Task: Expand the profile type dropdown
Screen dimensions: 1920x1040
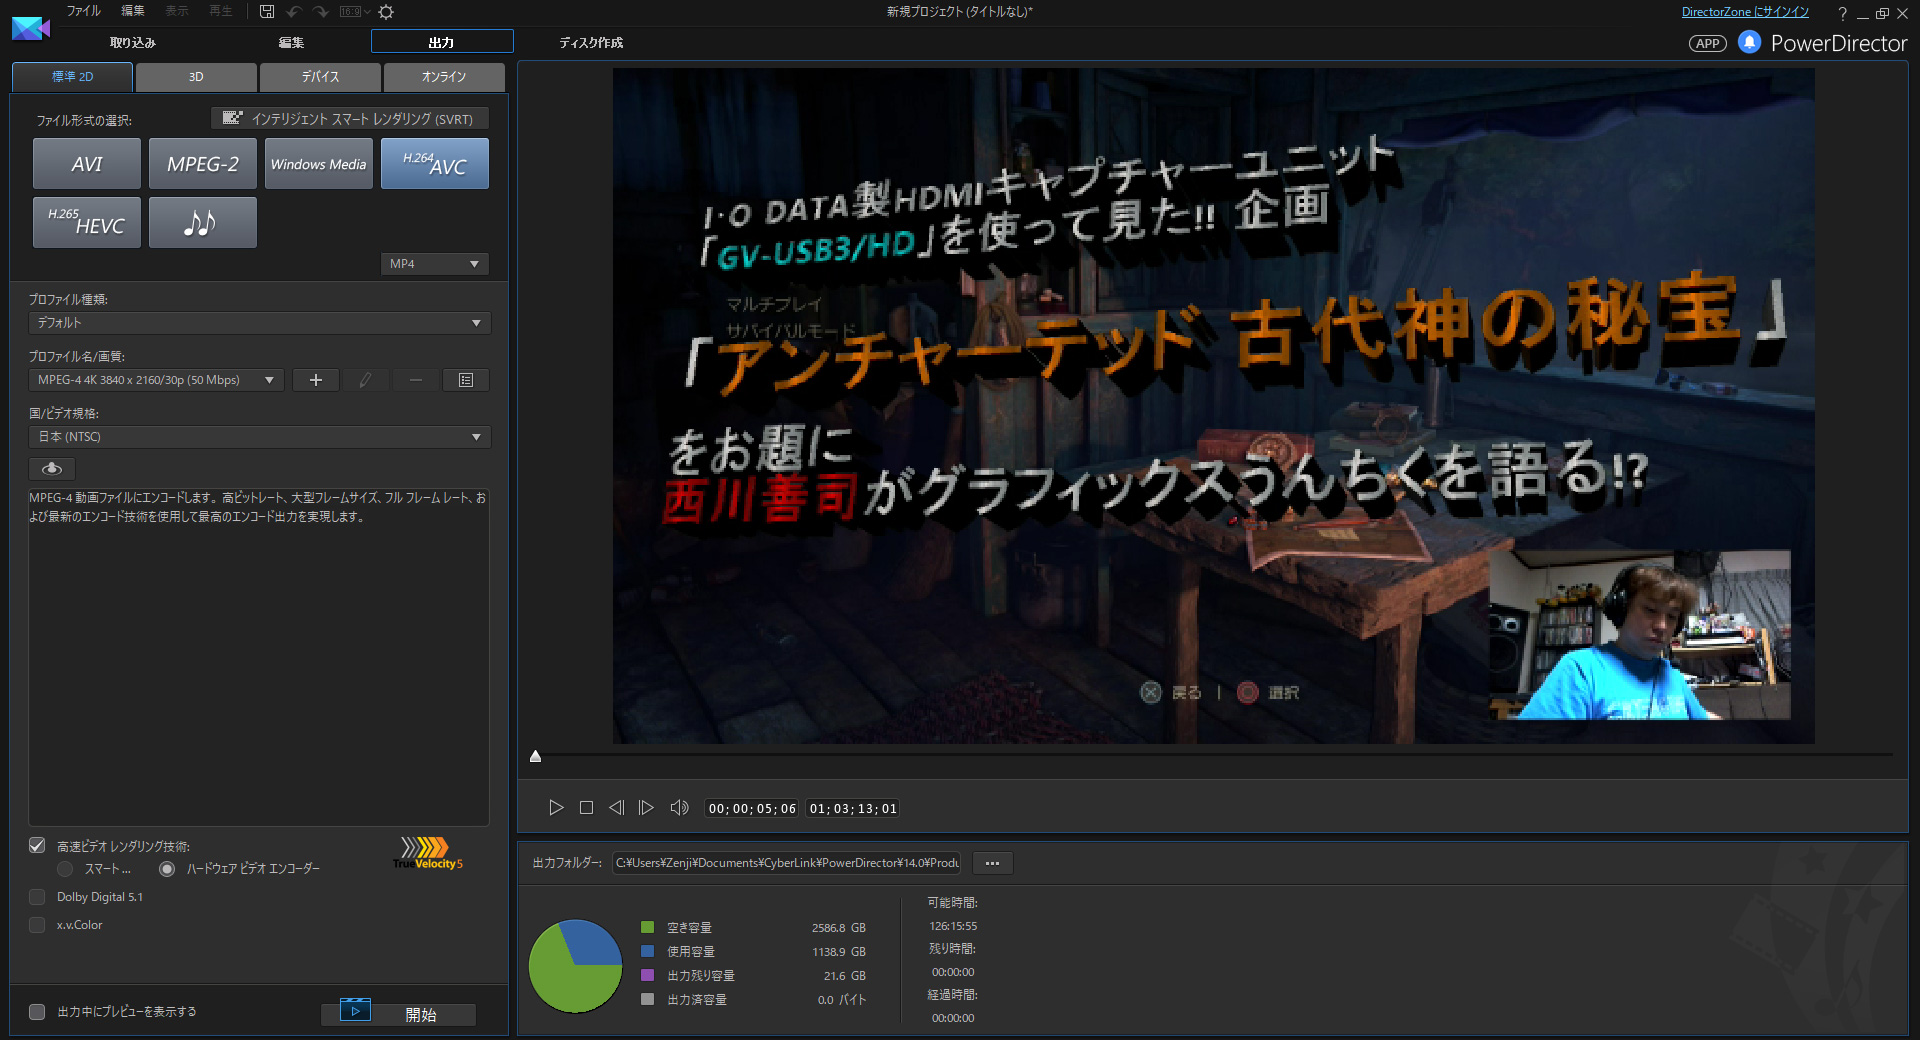Action: [259, 323]
